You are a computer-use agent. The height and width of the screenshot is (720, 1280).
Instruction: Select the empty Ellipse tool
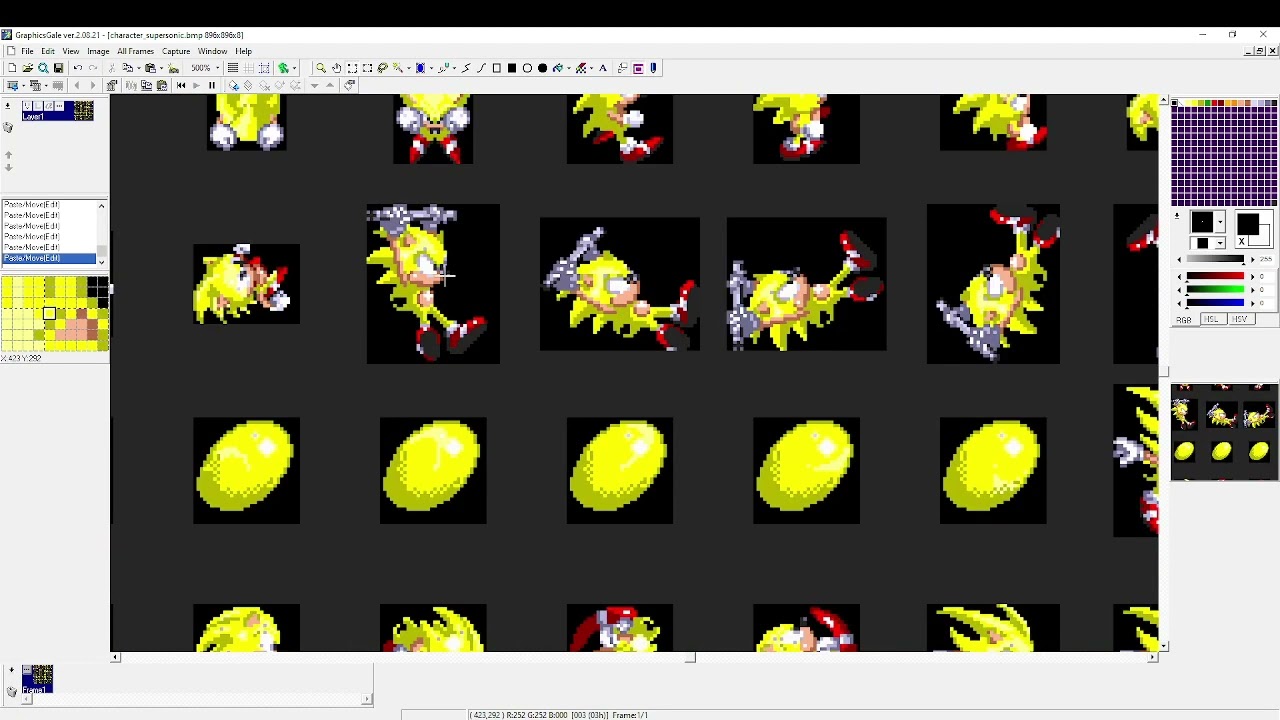click(x=527, y=68)
